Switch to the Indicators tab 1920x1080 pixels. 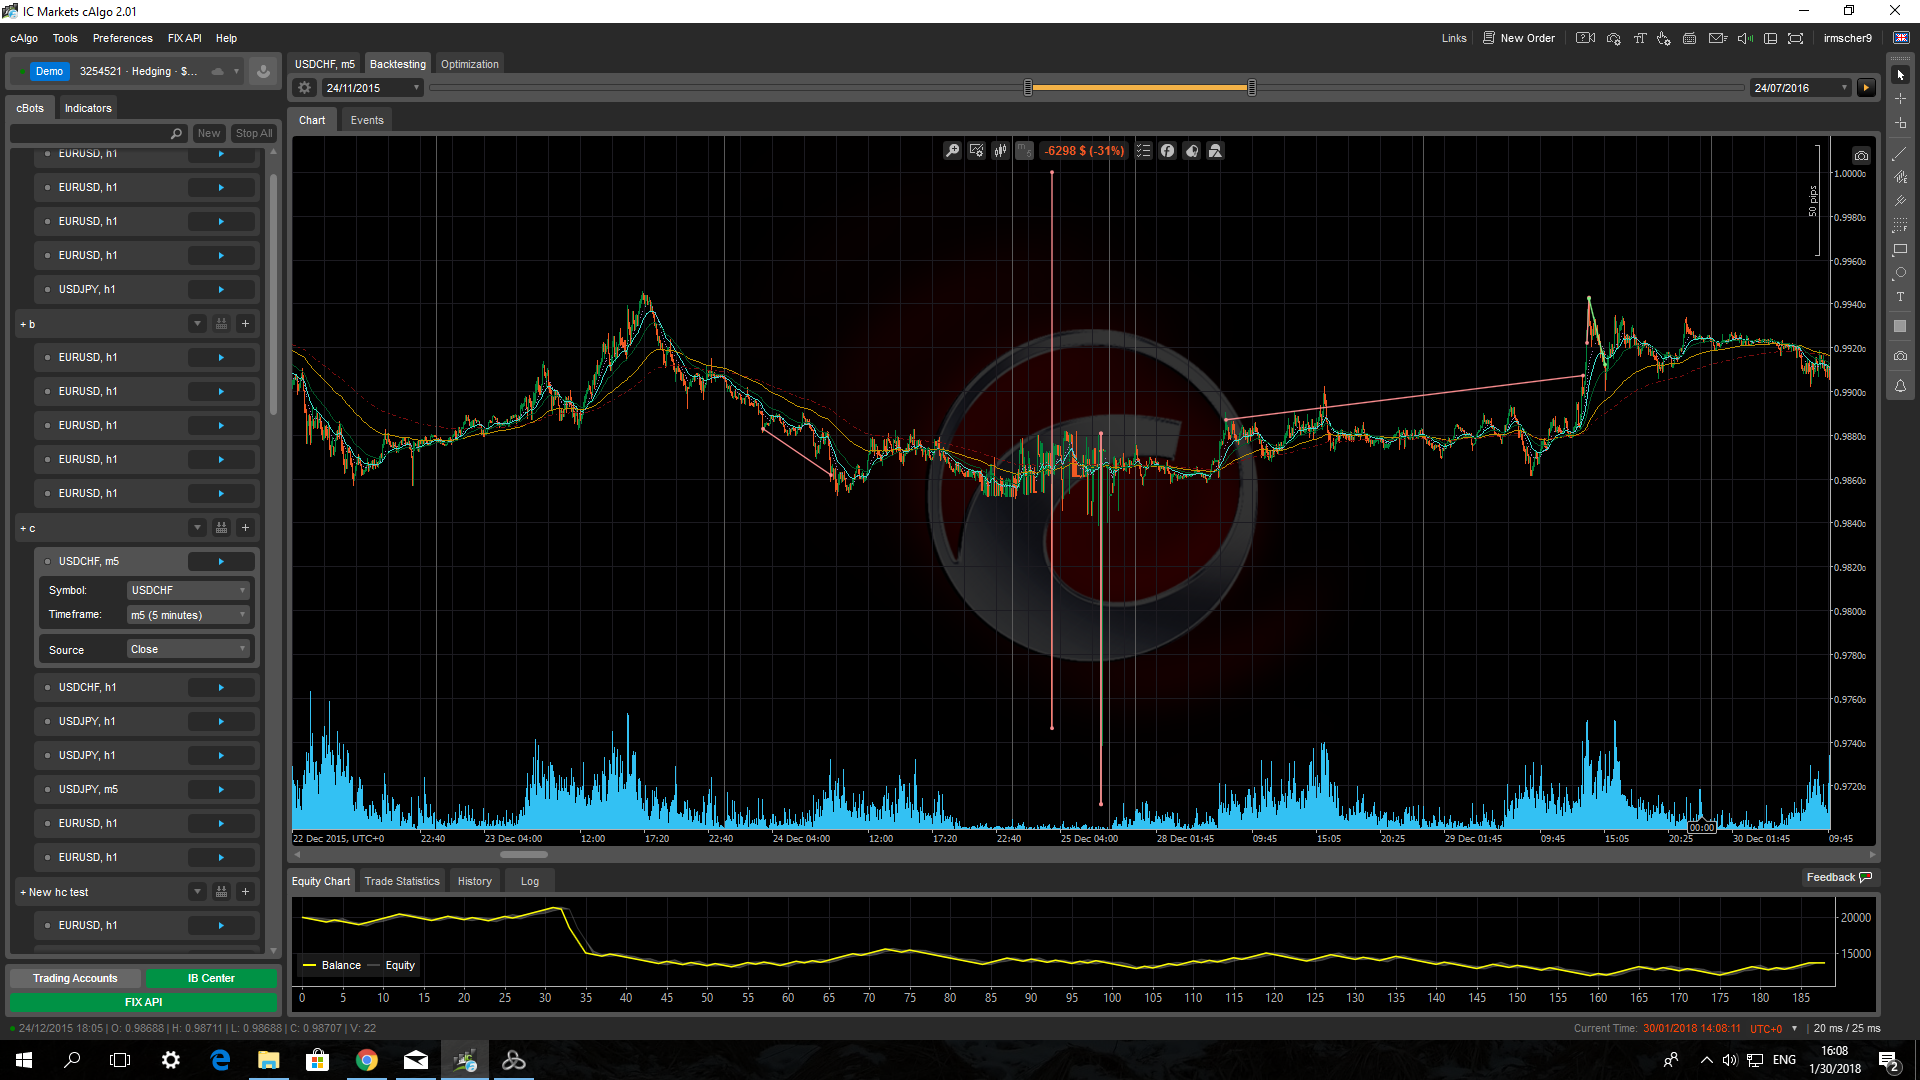[88, 108]
